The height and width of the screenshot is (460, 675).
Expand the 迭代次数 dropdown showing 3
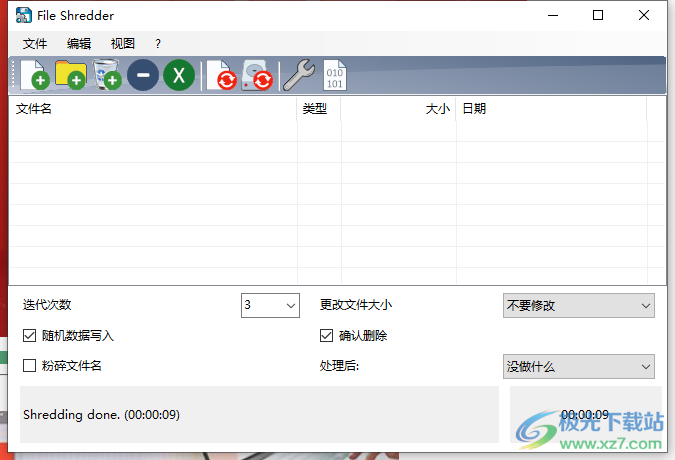point(270,306)
